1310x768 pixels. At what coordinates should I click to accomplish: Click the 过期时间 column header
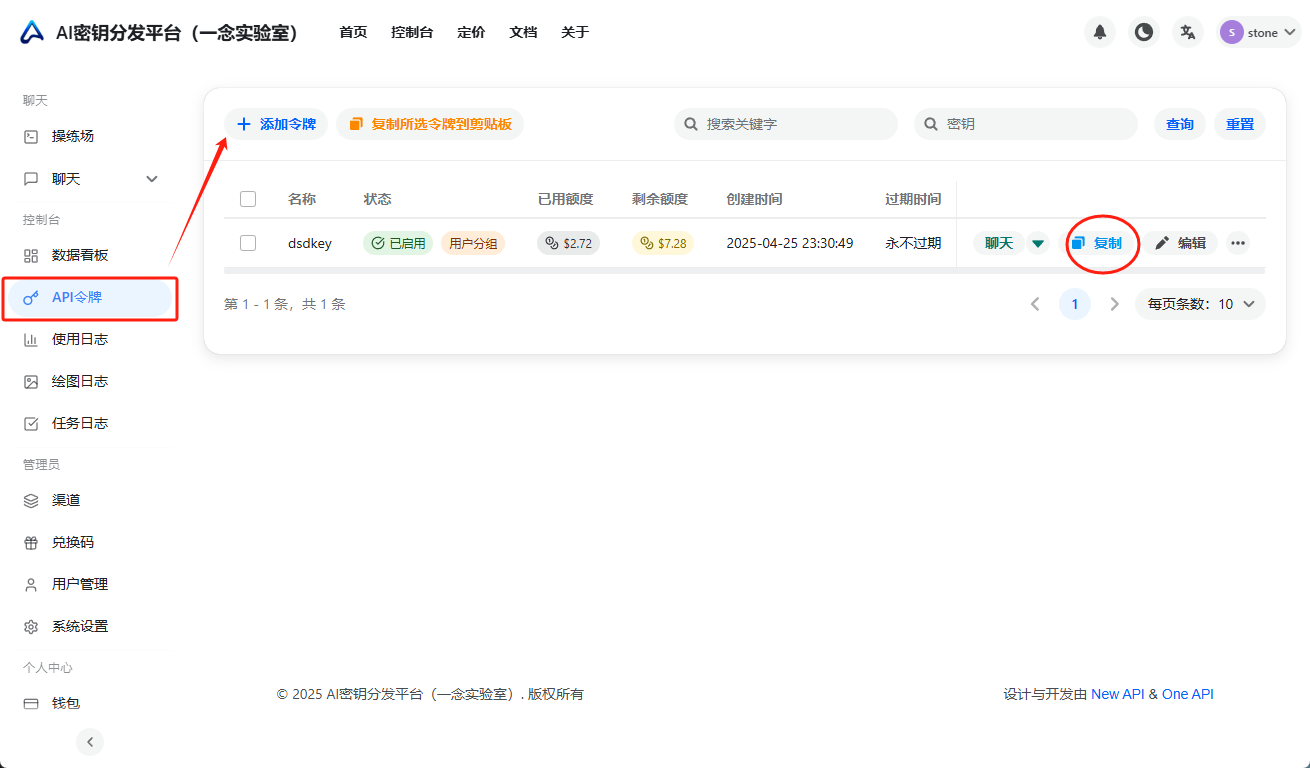(913, 199)
